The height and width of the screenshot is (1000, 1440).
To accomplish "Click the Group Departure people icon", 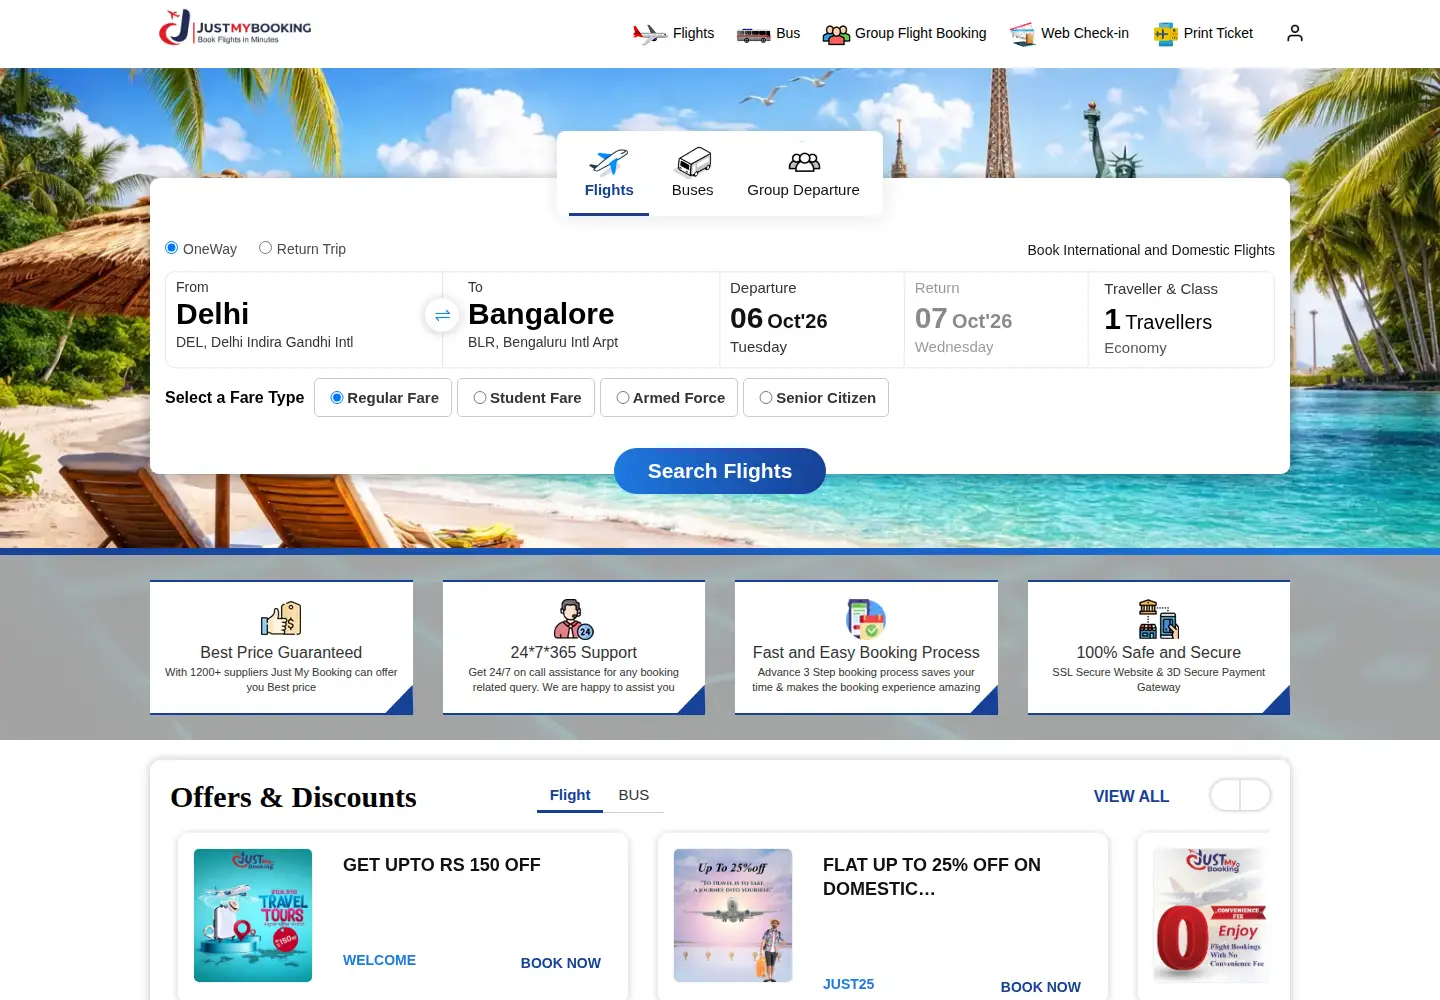I will pos(804,162).
